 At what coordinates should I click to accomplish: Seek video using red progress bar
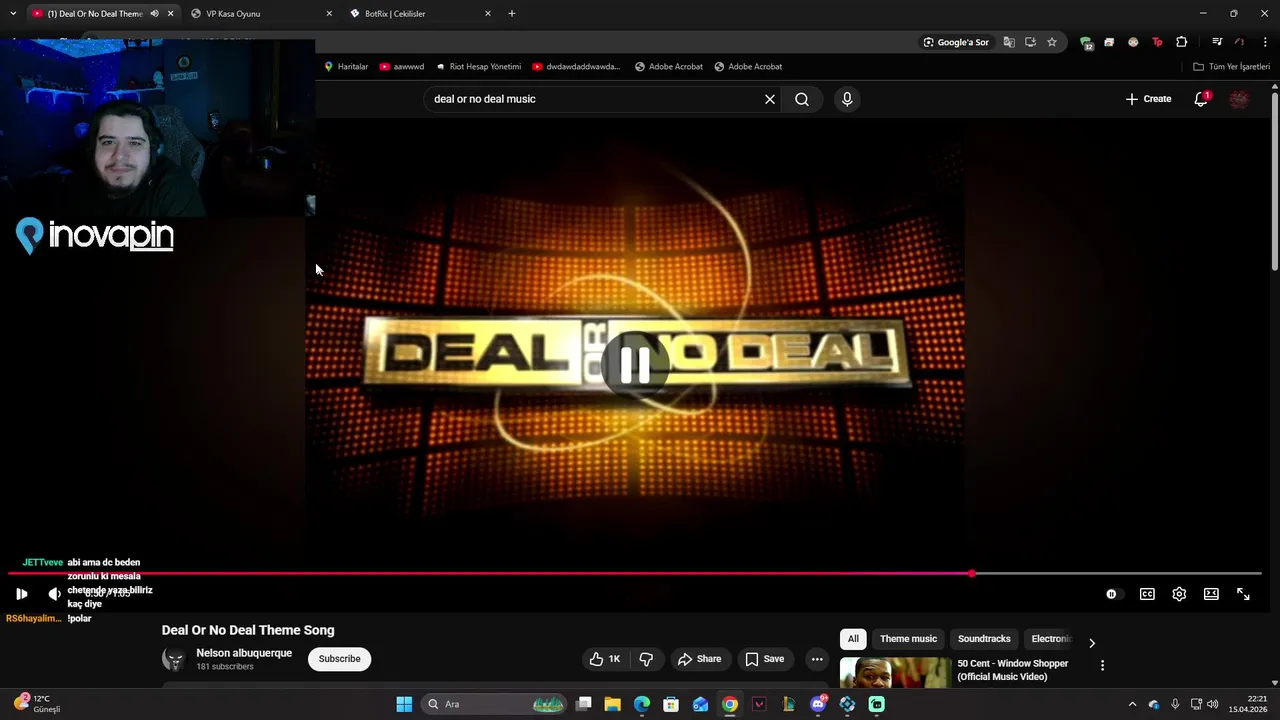tap(635, 574)
